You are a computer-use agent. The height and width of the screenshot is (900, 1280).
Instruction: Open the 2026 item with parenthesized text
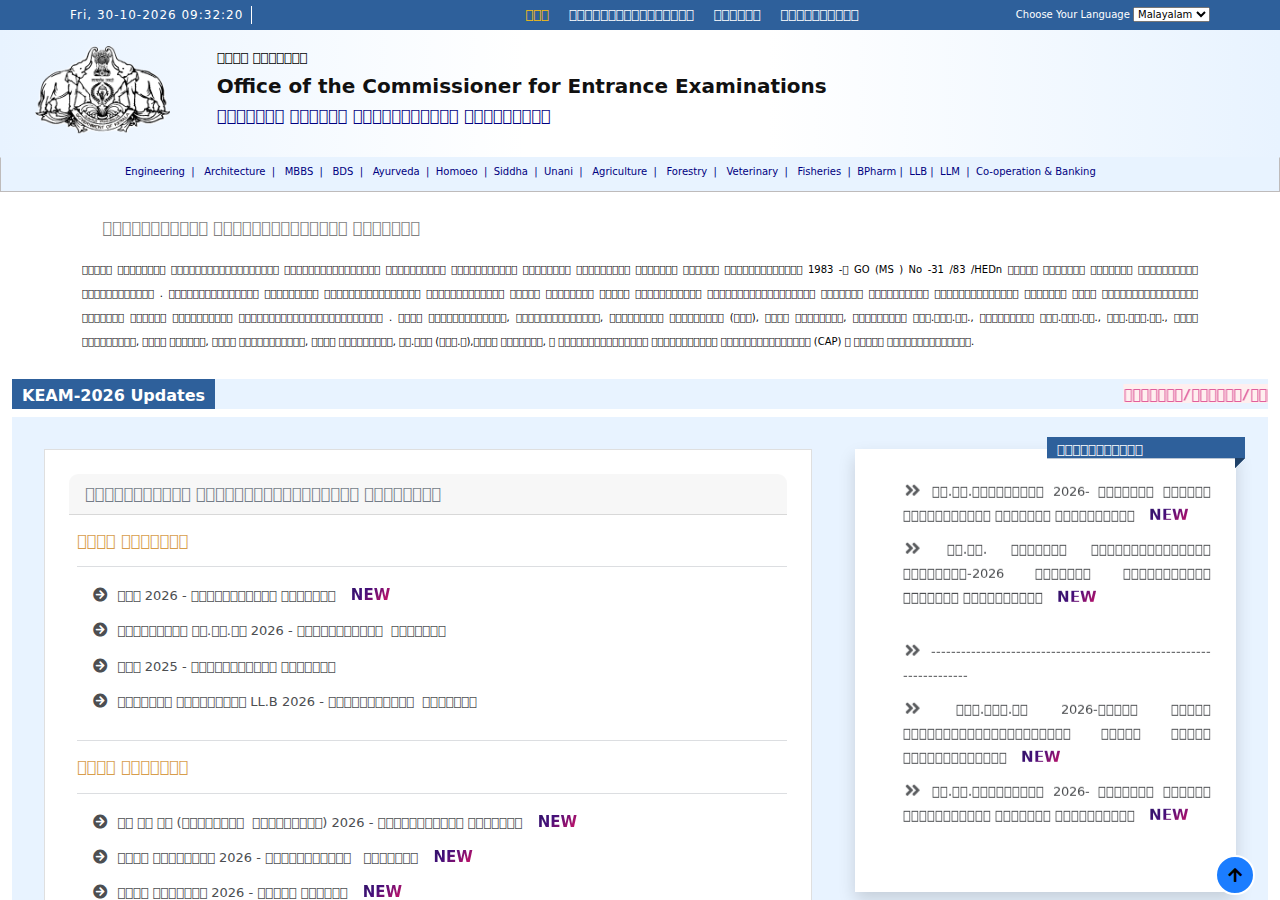tap(320, 822)
